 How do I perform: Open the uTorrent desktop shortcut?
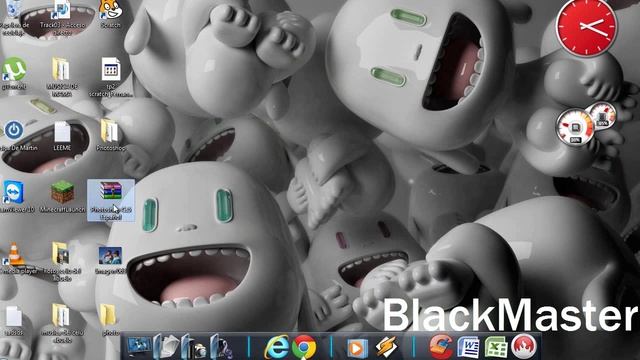click(x=14, y=69)
